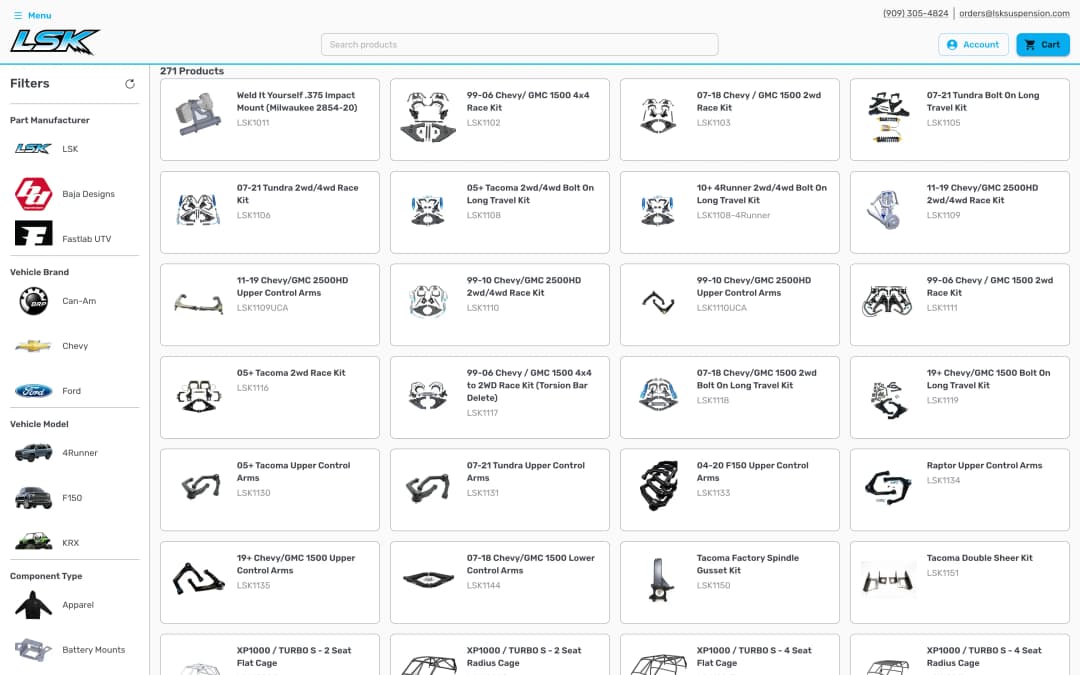This screenshot has height=675, width=1080.
Task: Open 05+ Tacoma 2wd Race Kit
Action: [x=269, y=397]
